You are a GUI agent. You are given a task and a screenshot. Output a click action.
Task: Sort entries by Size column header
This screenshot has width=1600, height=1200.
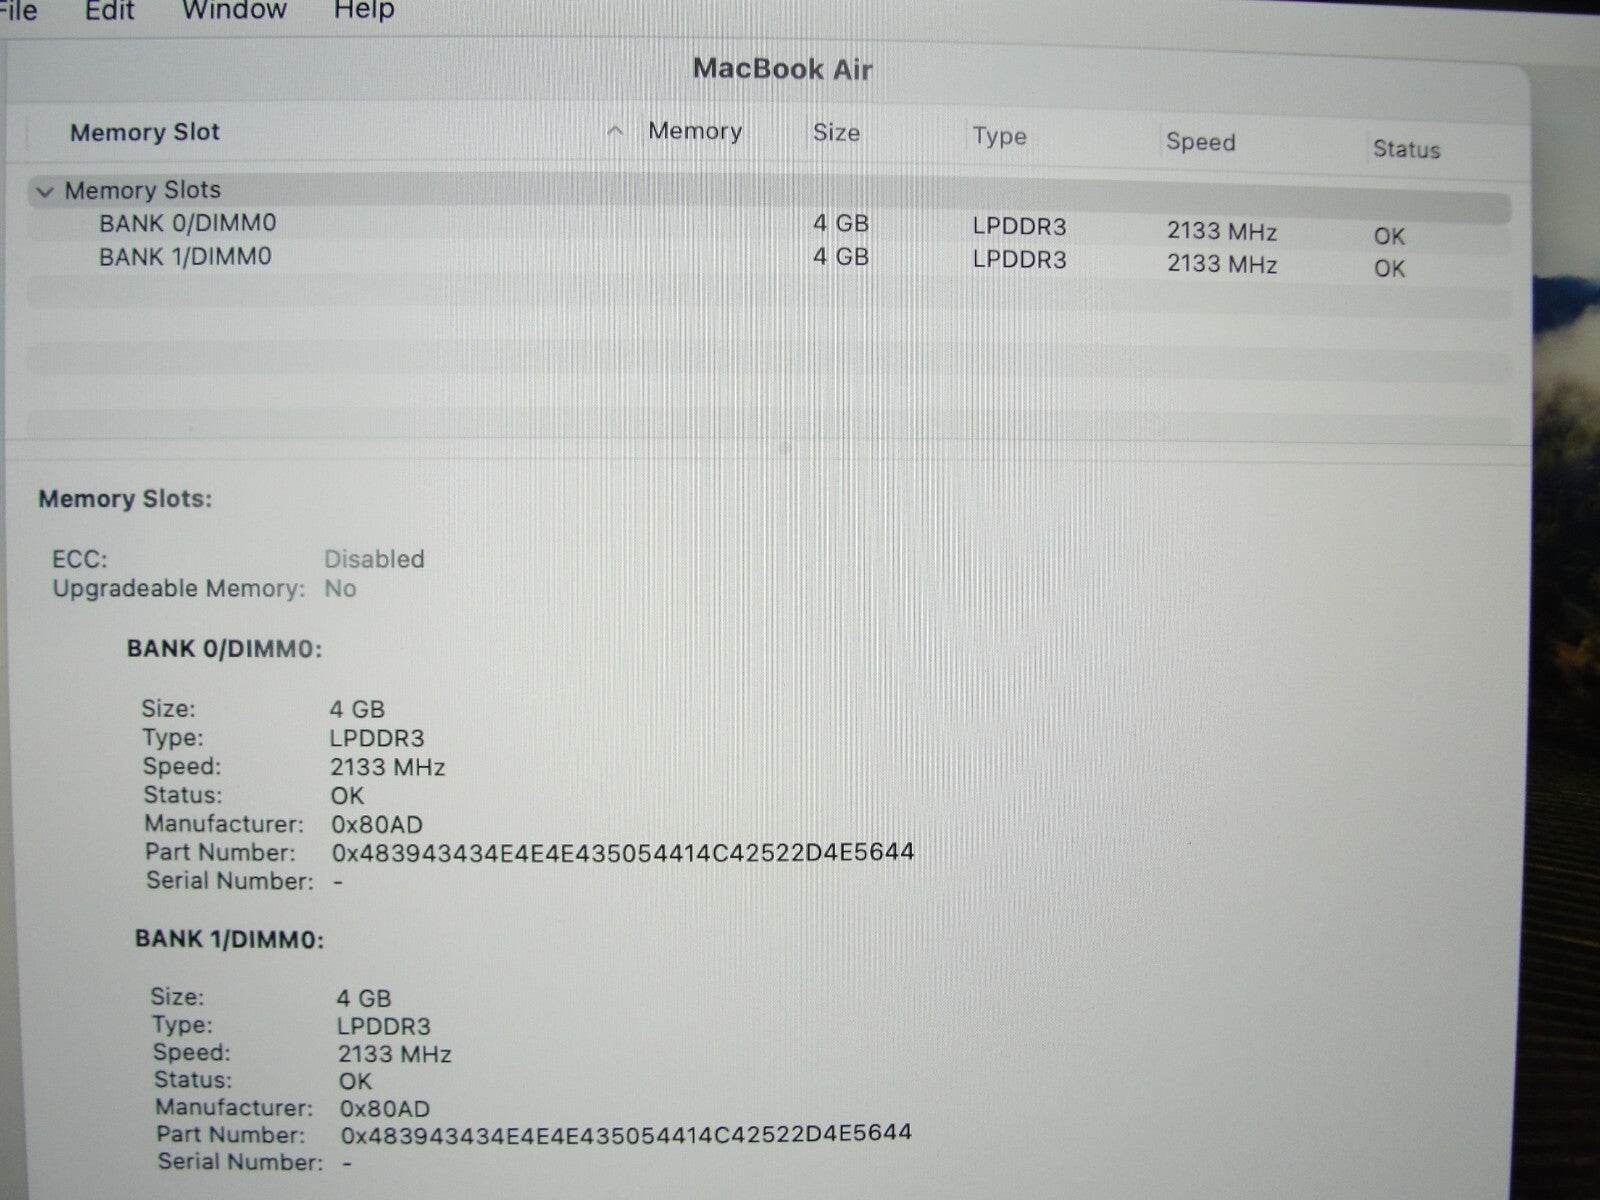836,133
